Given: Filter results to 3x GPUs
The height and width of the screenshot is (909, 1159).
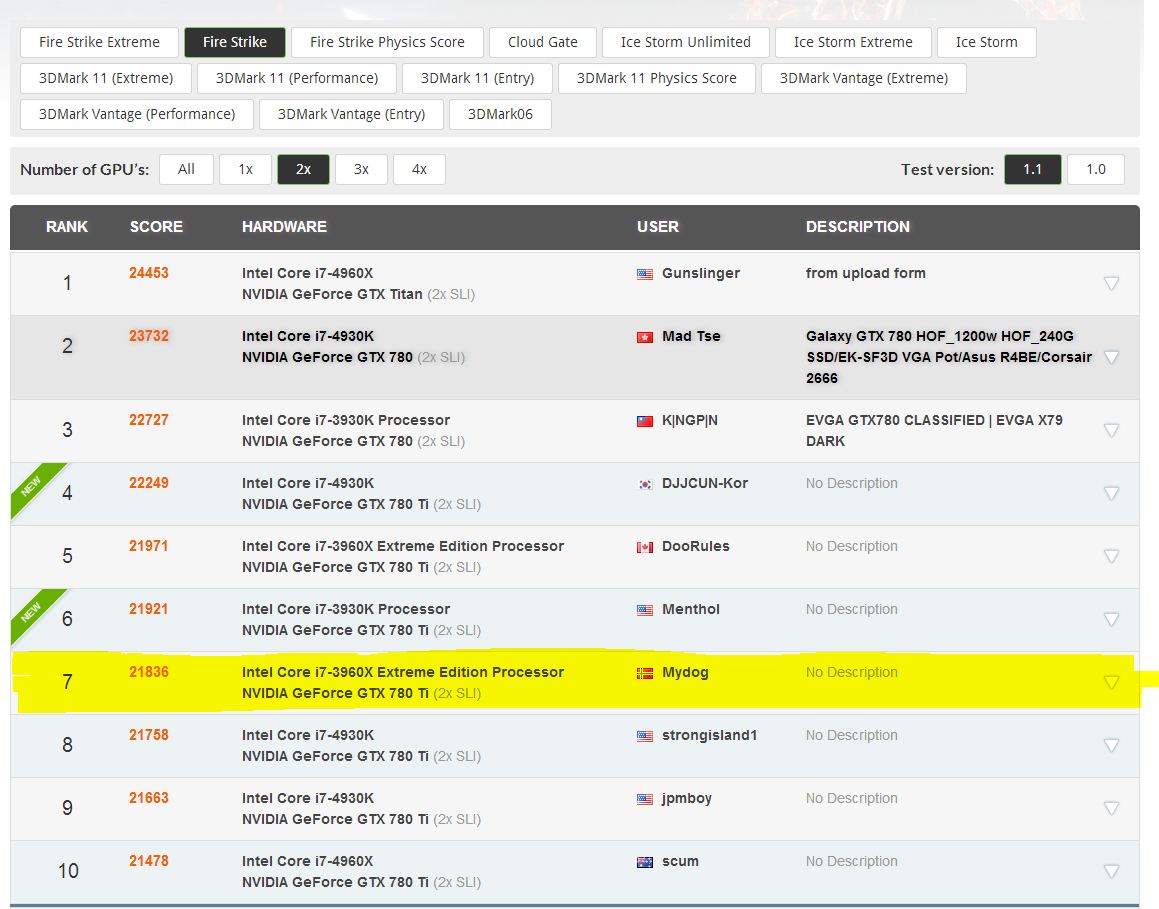Looking at the screenshot, I should 361,169.
